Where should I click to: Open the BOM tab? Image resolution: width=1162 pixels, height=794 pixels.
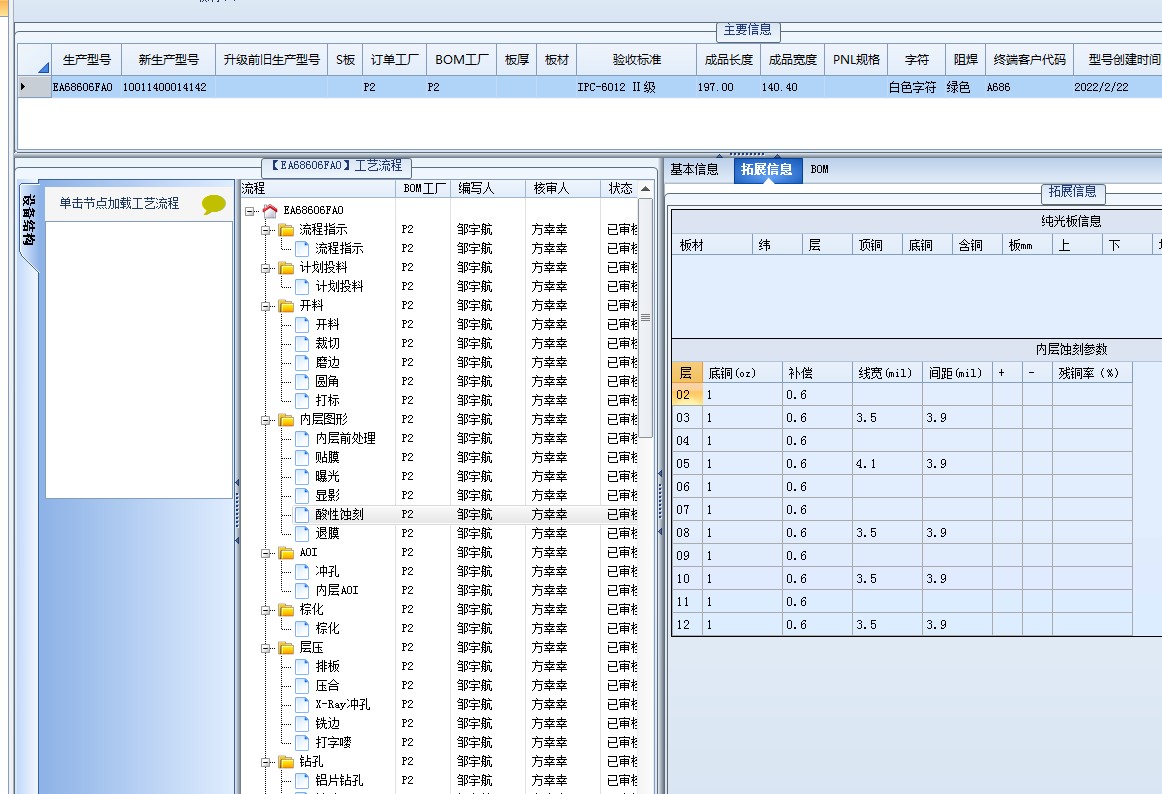pyautogui.click(x=820, y=170)
